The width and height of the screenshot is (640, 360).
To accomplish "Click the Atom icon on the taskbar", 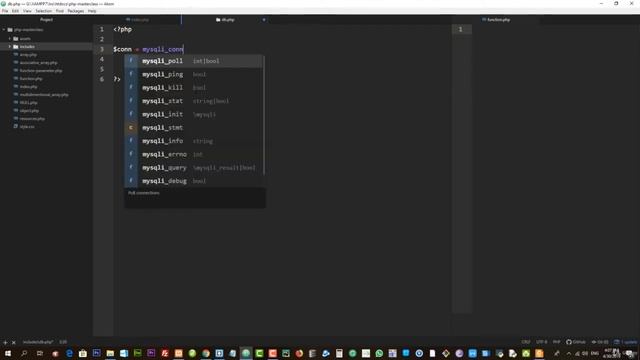I will (246, 353).
